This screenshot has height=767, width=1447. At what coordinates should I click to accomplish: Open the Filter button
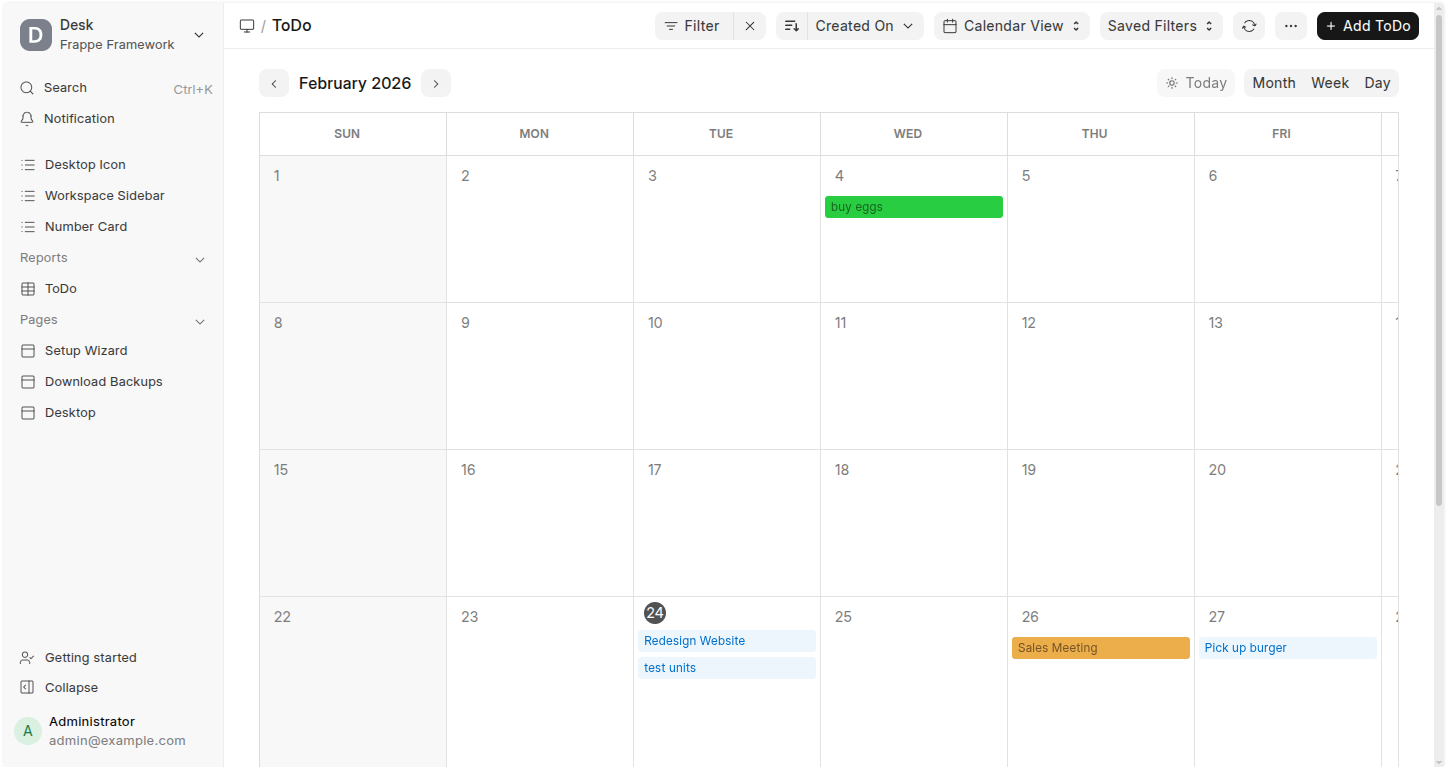693,26
